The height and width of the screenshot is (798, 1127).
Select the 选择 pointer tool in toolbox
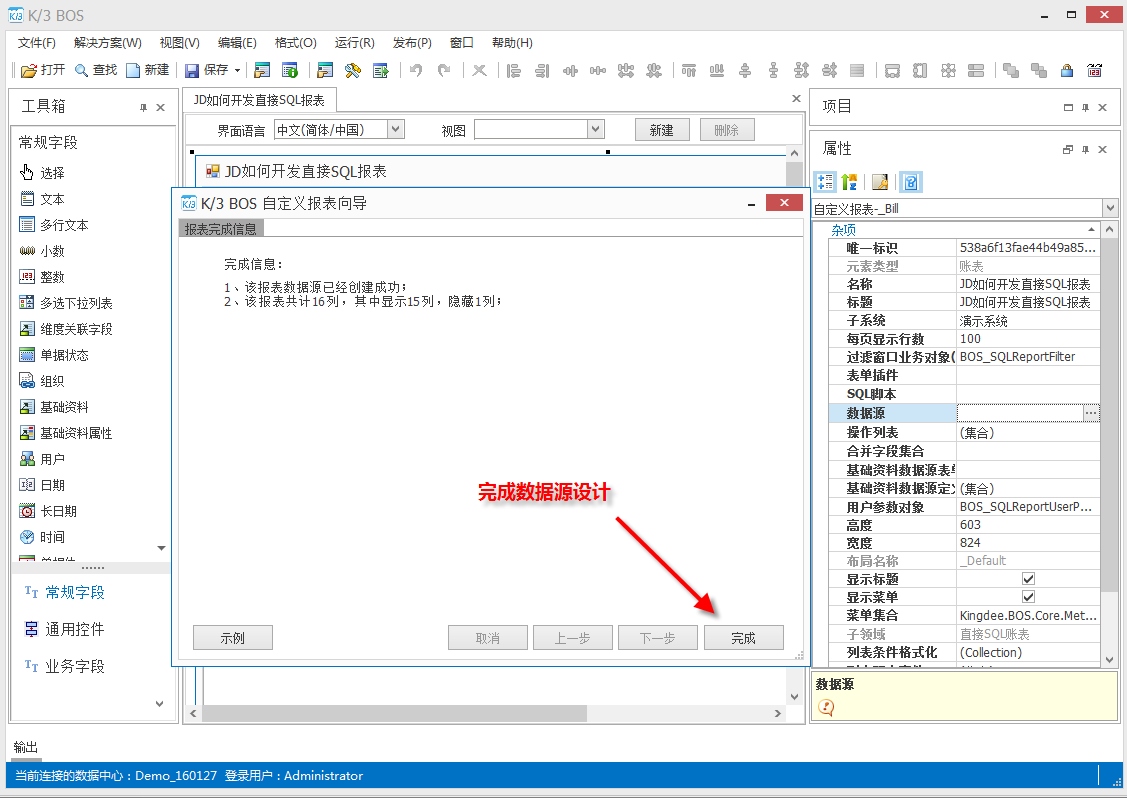pos(43,173)
